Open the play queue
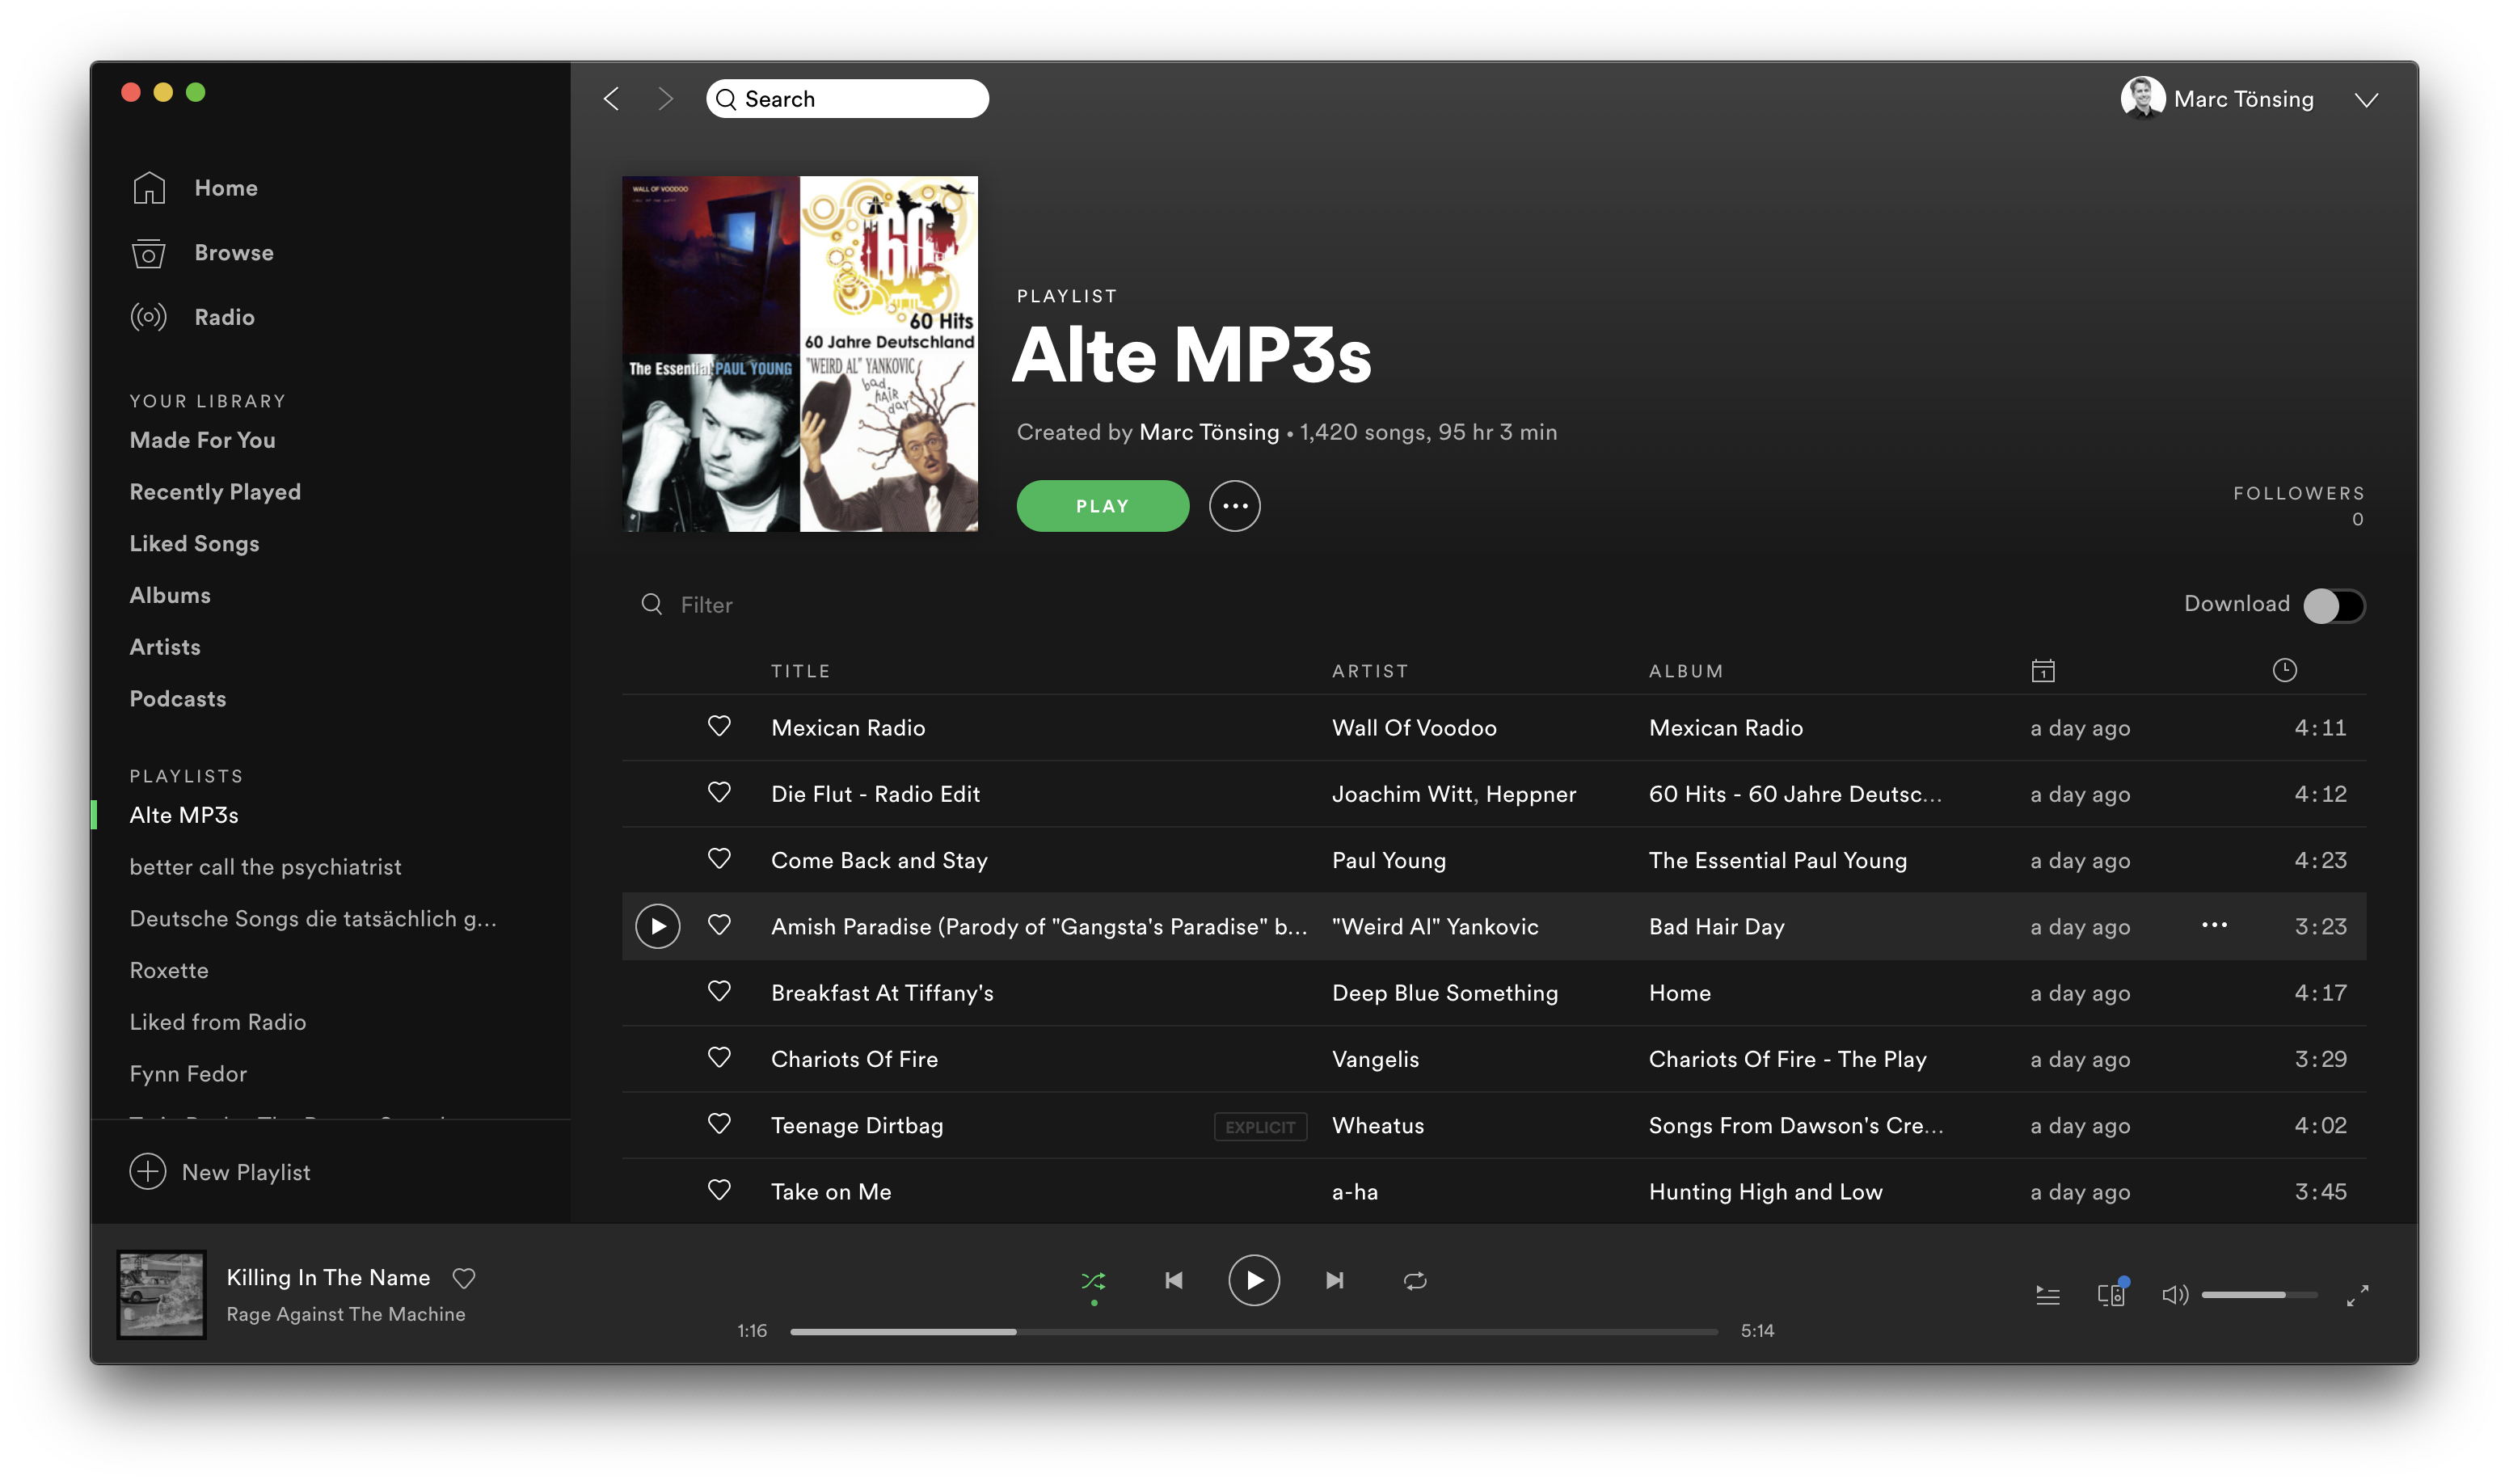The image size is (2509, 1484). 2048,1295
